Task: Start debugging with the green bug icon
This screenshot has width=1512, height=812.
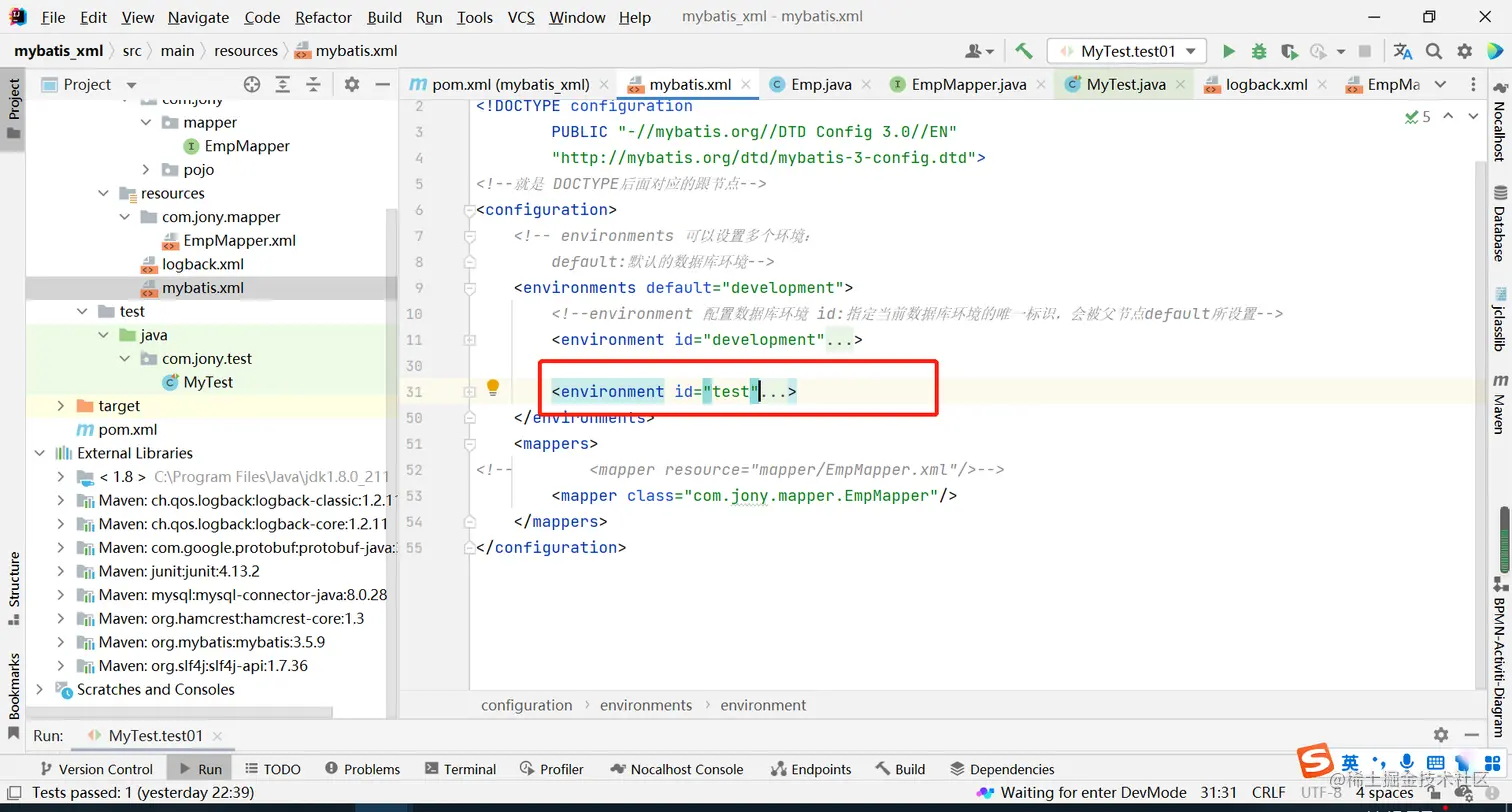Action: tap(1259, 51)
